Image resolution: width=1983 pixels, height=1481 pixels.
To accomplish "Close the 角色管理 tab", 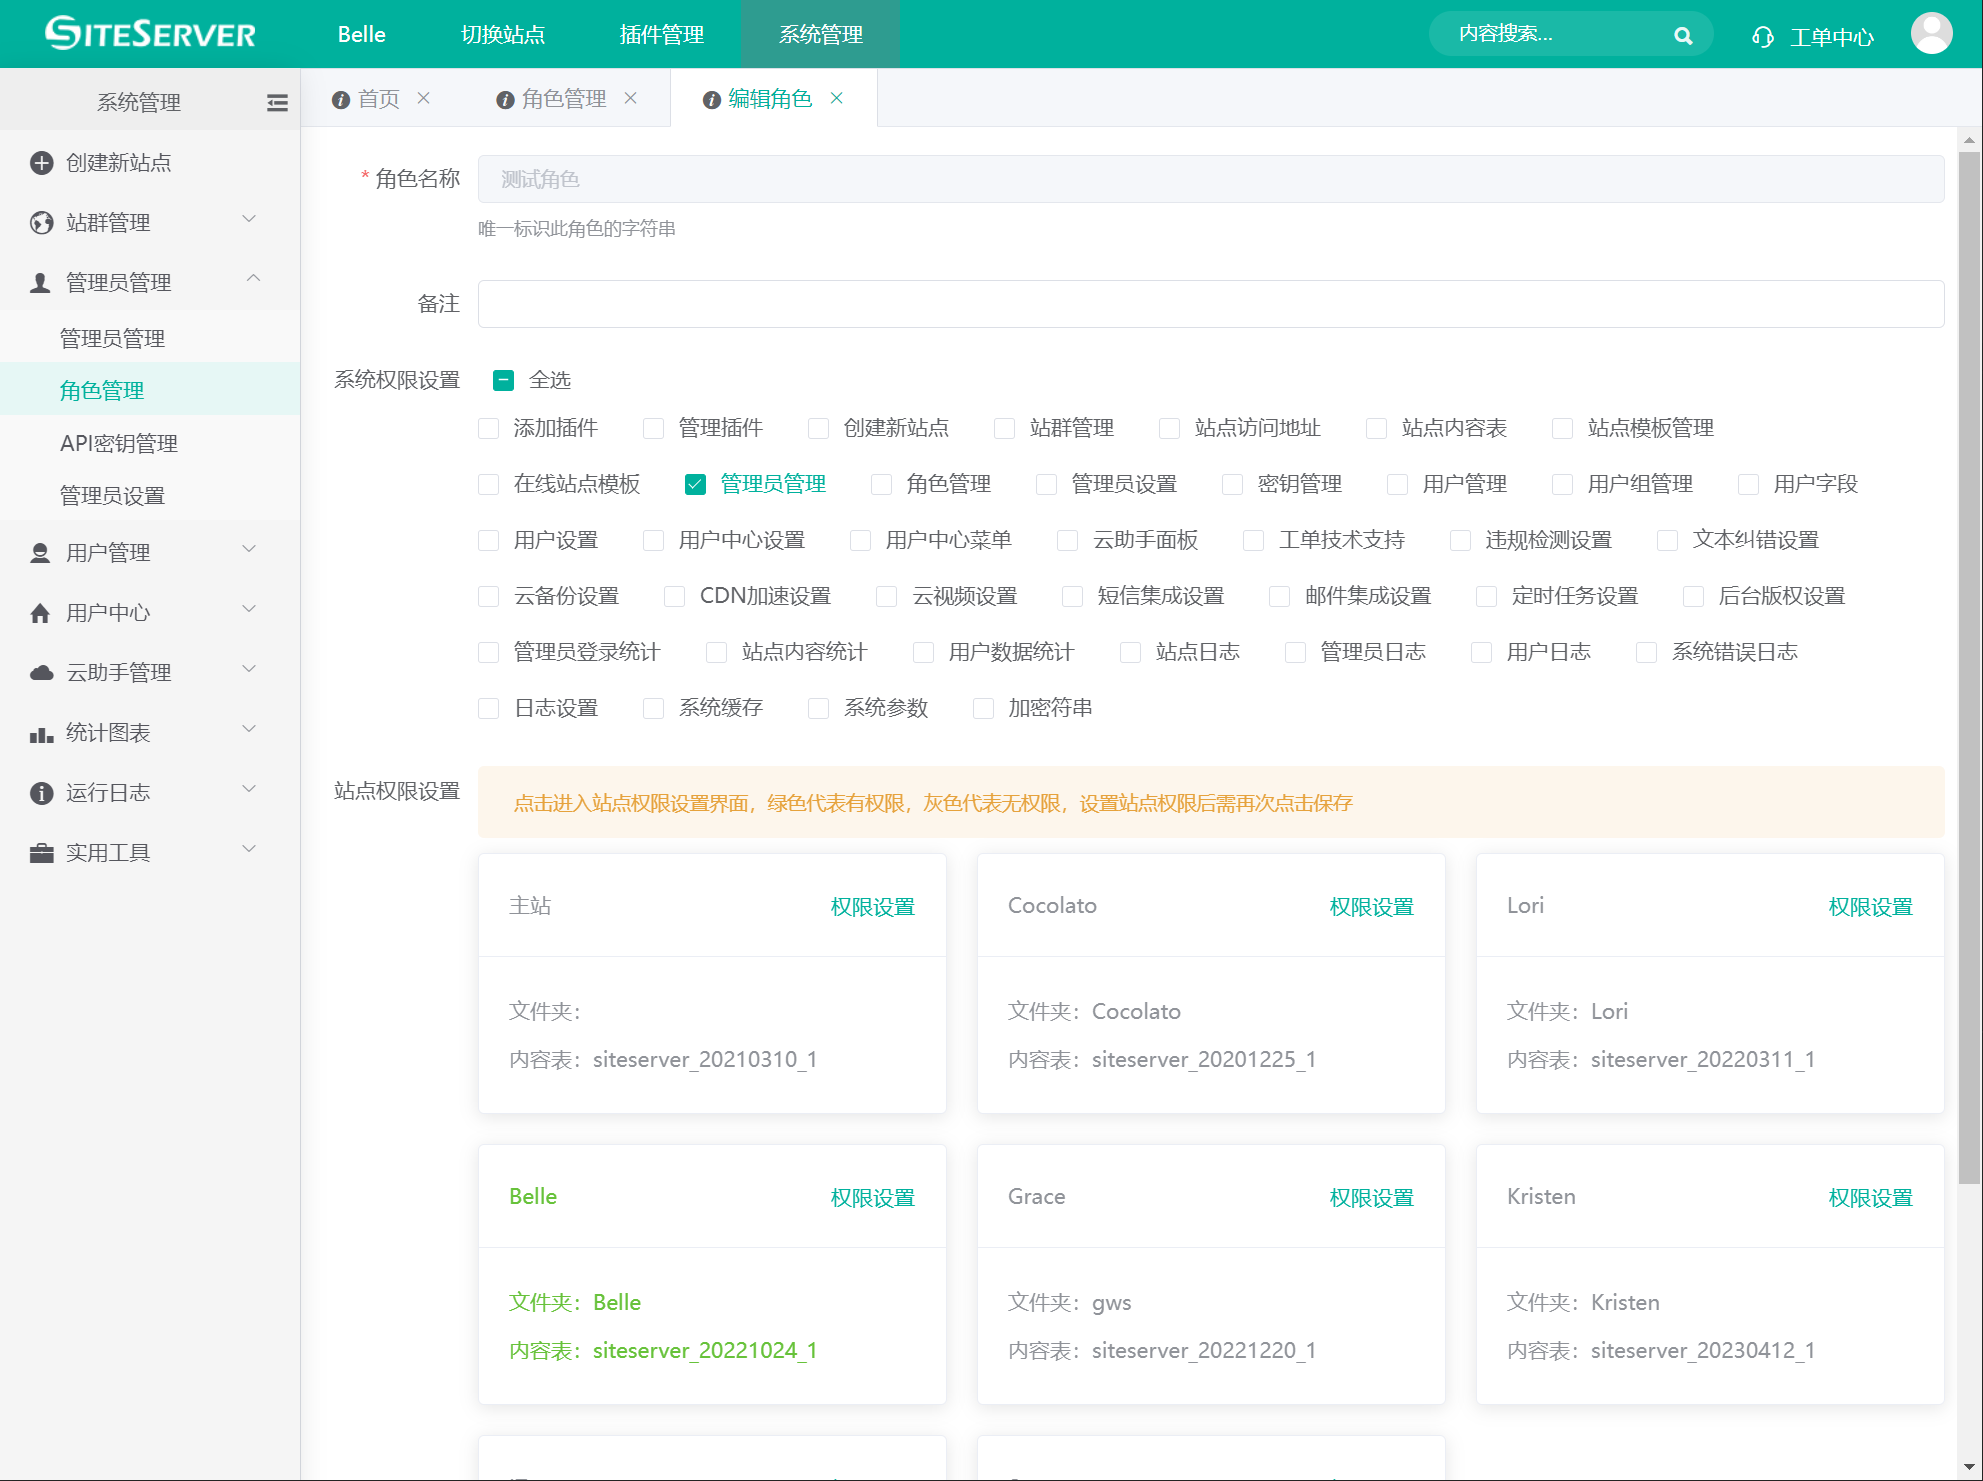I will 631,98.
